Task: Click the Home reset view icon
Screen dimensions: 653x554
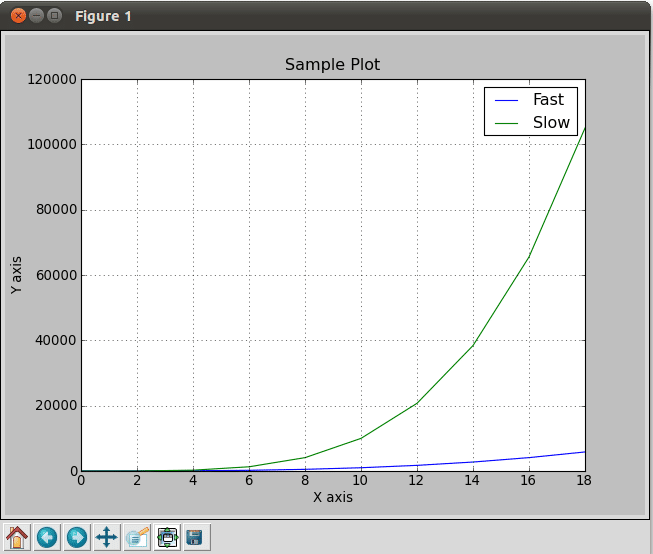Action: [17, 537]
